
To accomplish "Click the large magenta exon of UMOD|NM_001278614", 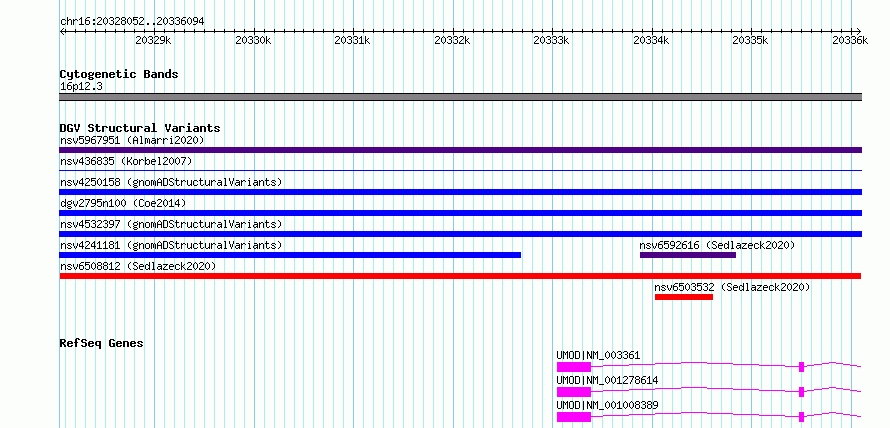I will click(x=574, y=392).
